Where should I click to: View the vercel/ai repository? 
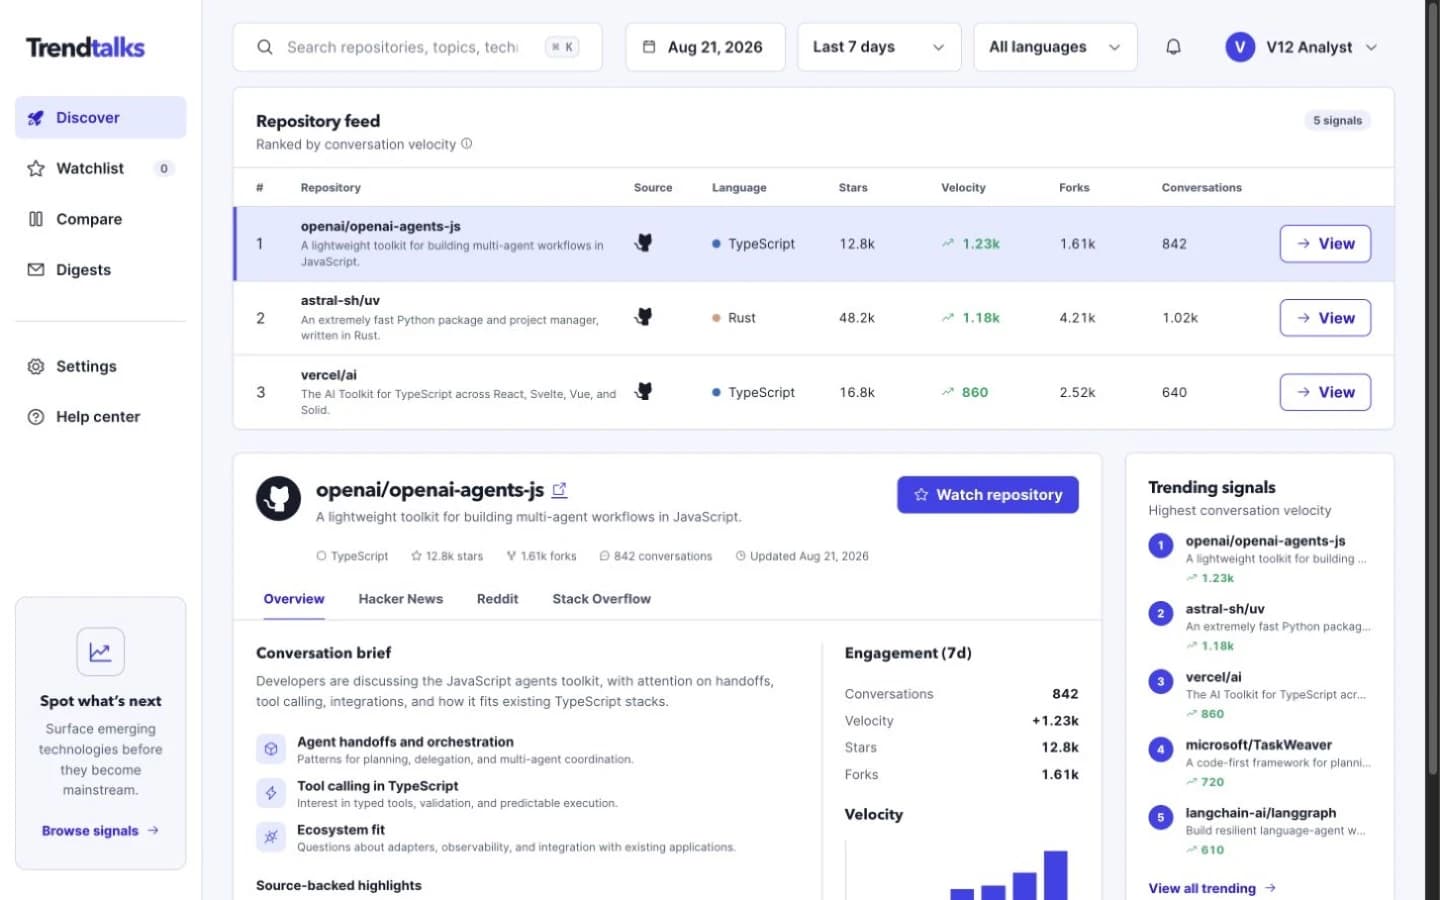1325,392
